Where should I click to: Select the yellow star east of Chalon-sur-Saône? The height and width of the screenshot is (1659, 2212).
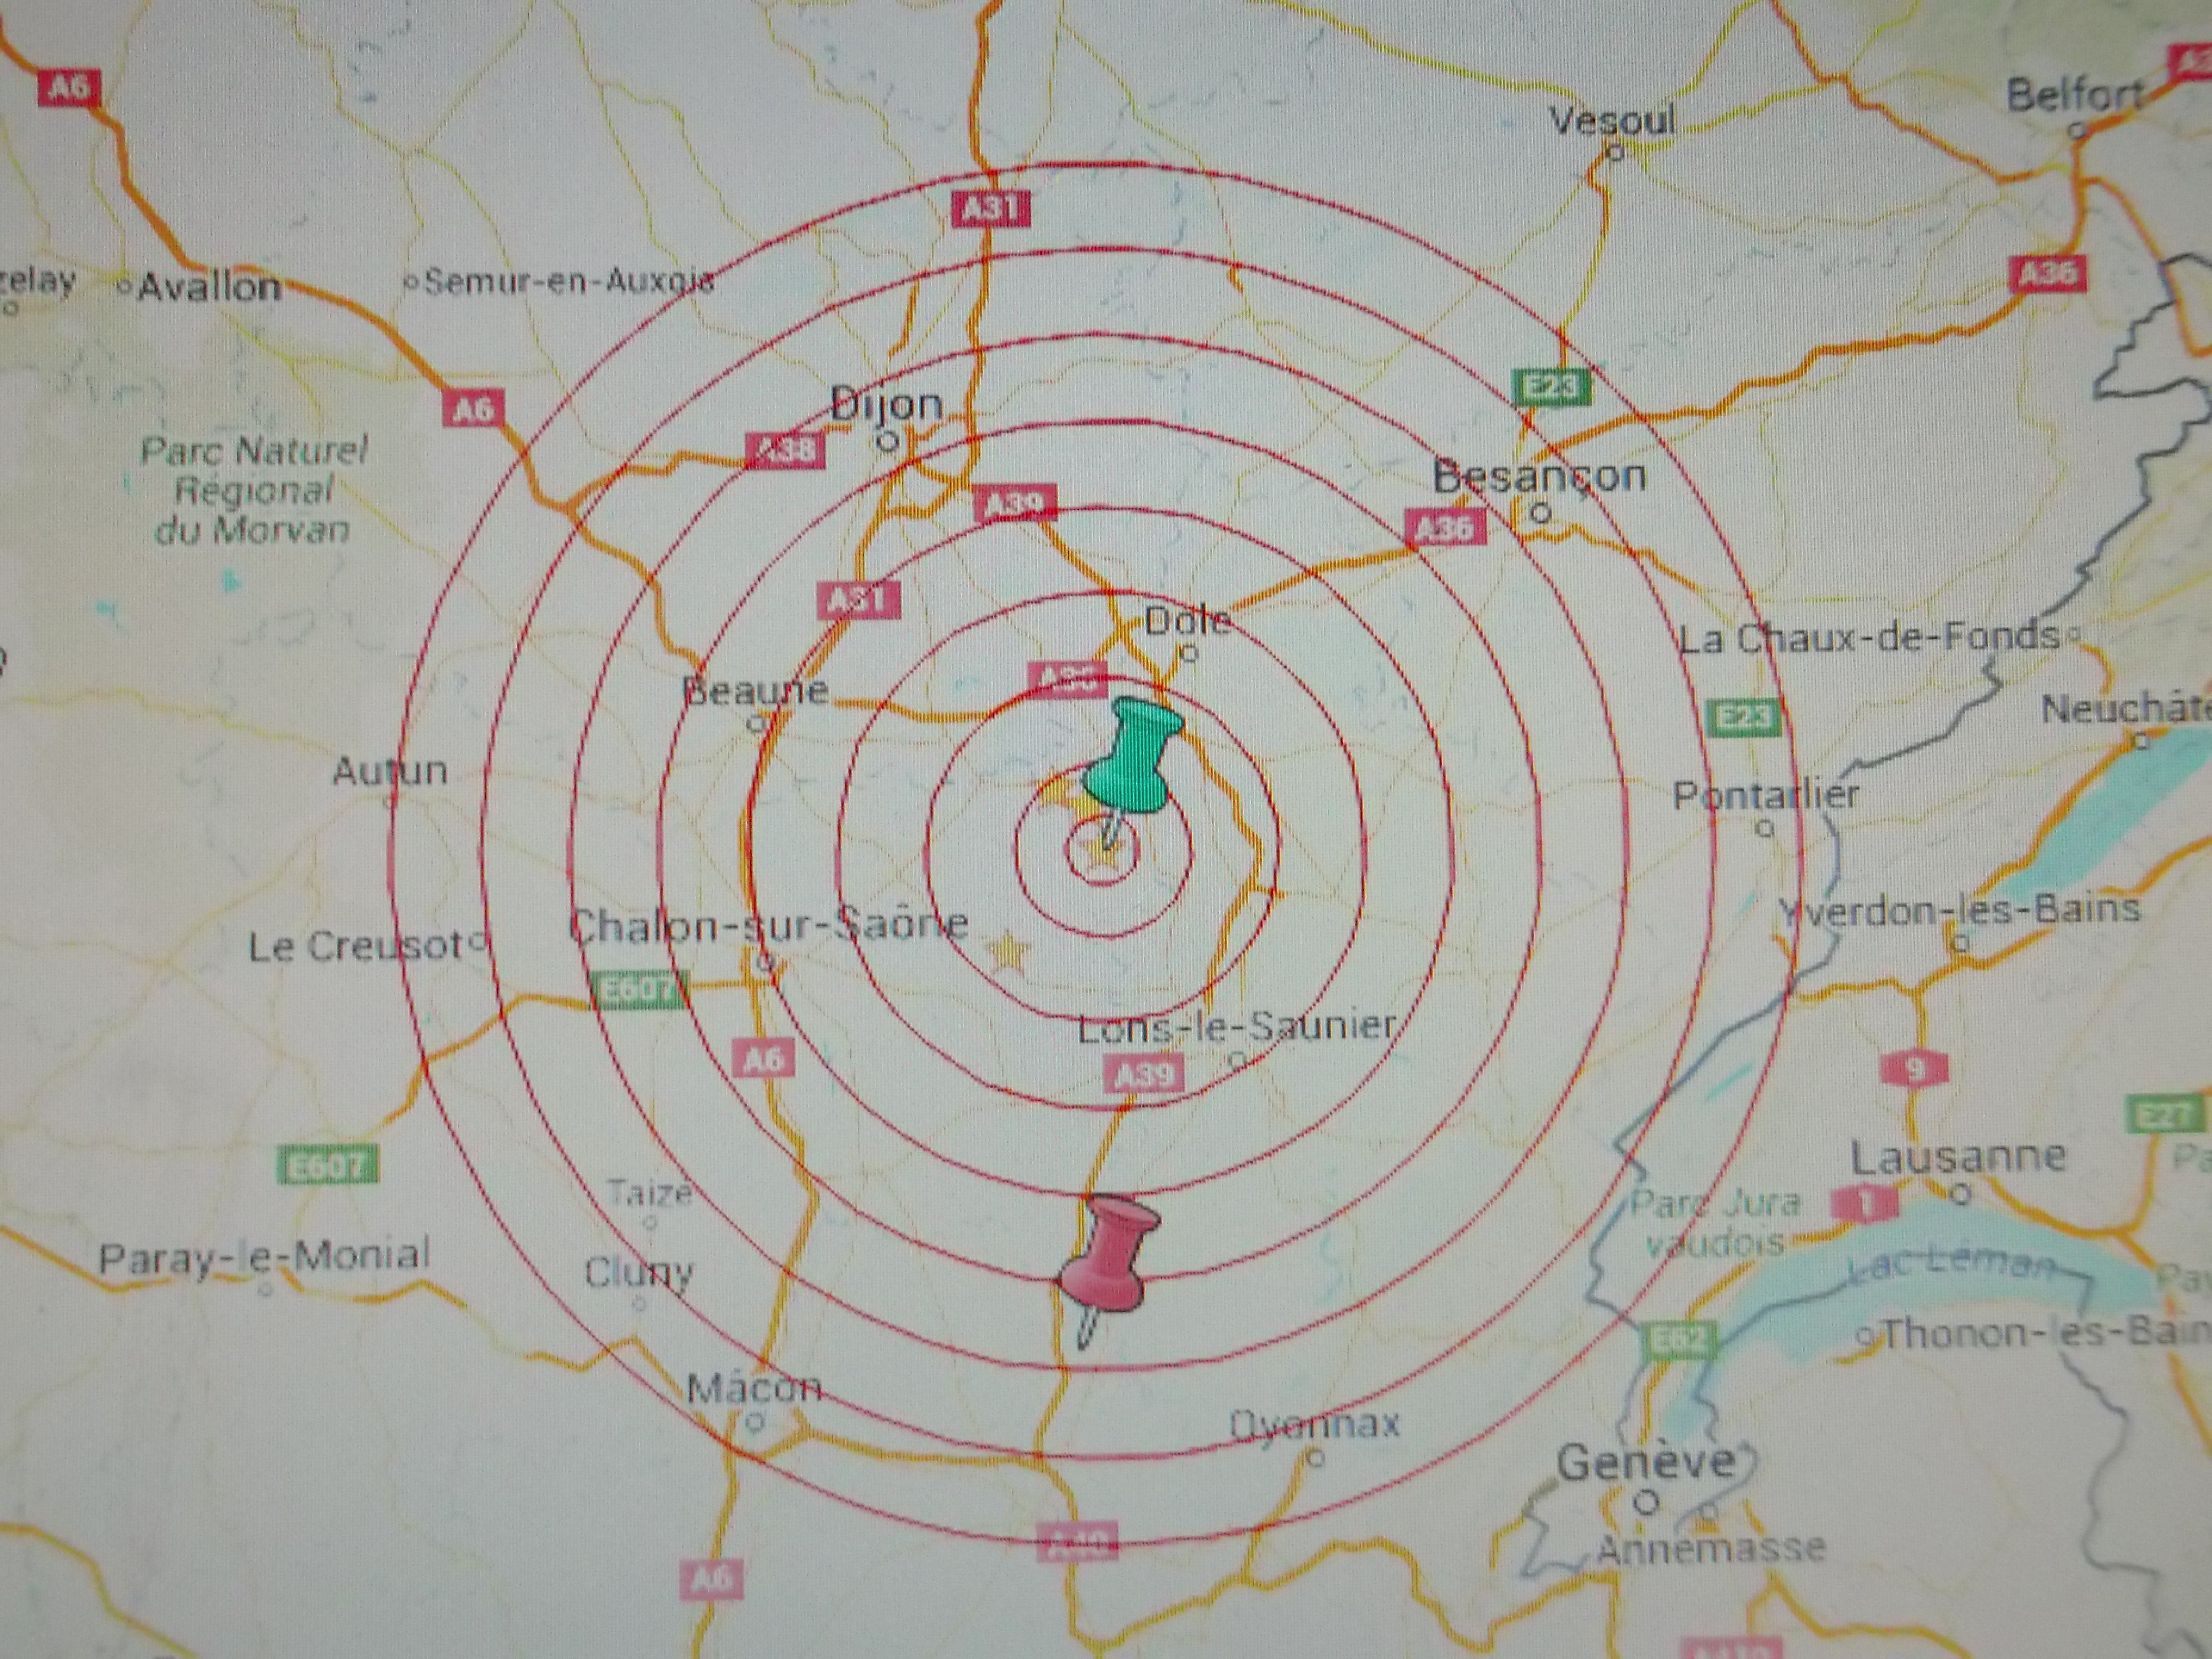(1008, 951)
